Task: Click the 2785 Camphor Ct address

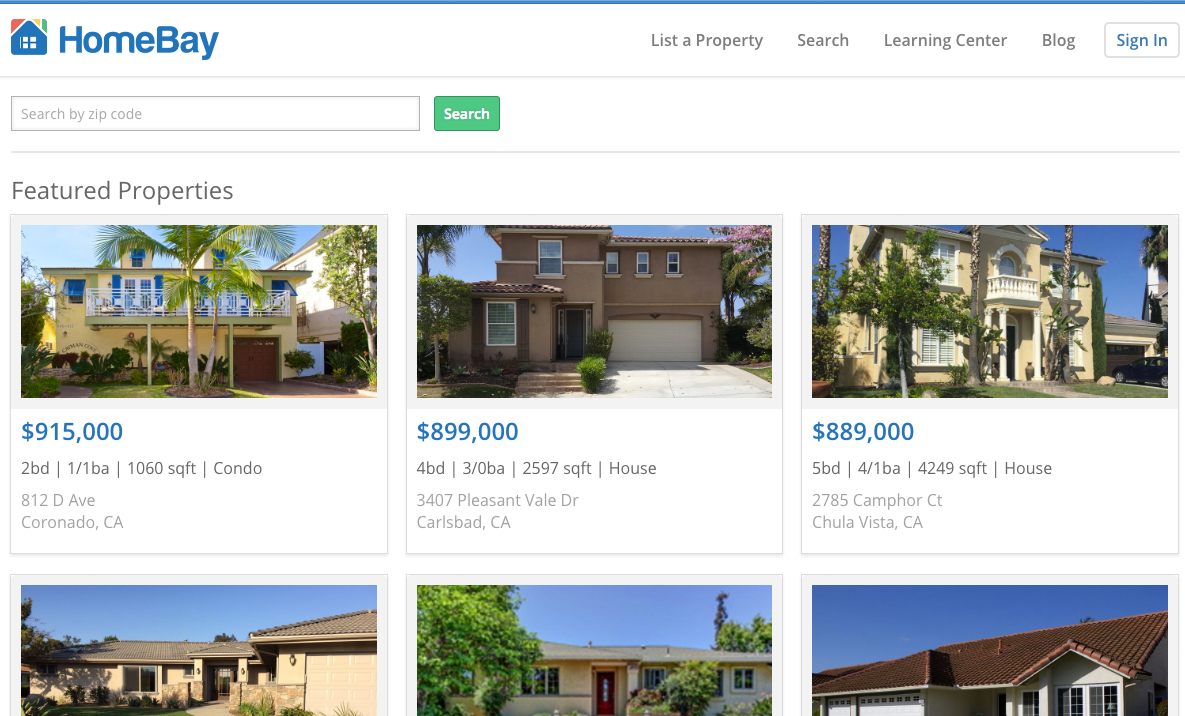Action: pyautogui.click(x=877, y=501)
